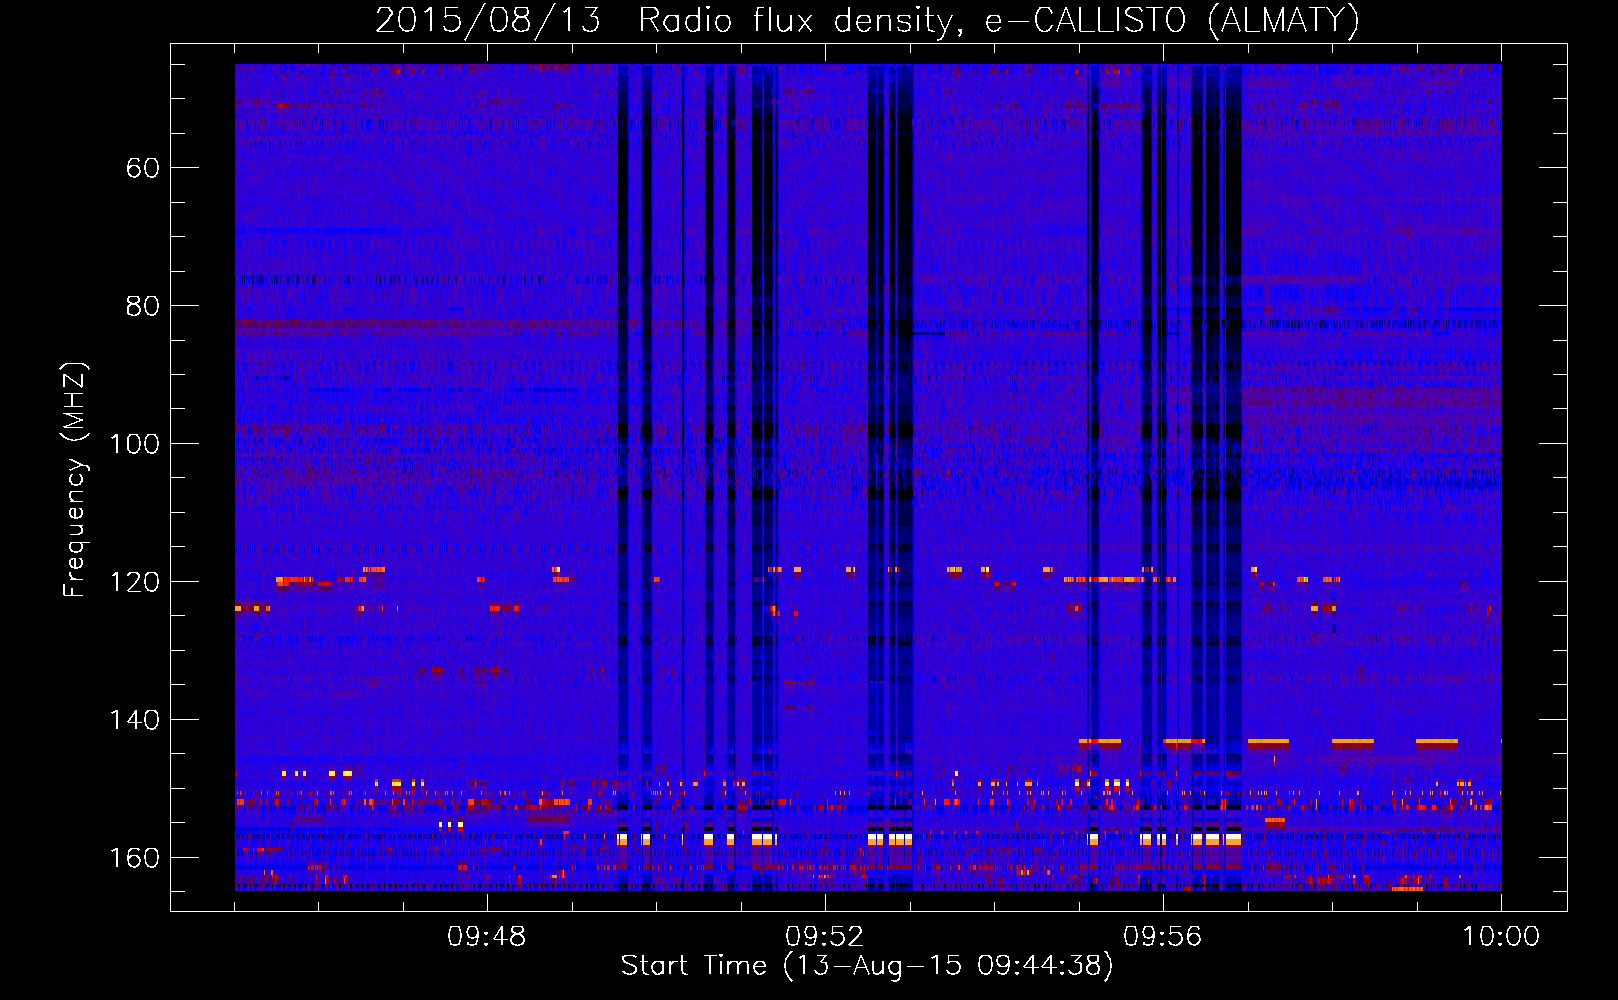This screenshot has height=1000, width=1618.
Task: Click the 'Frequency (MHZ)' axis label
Action: point(75,480)
